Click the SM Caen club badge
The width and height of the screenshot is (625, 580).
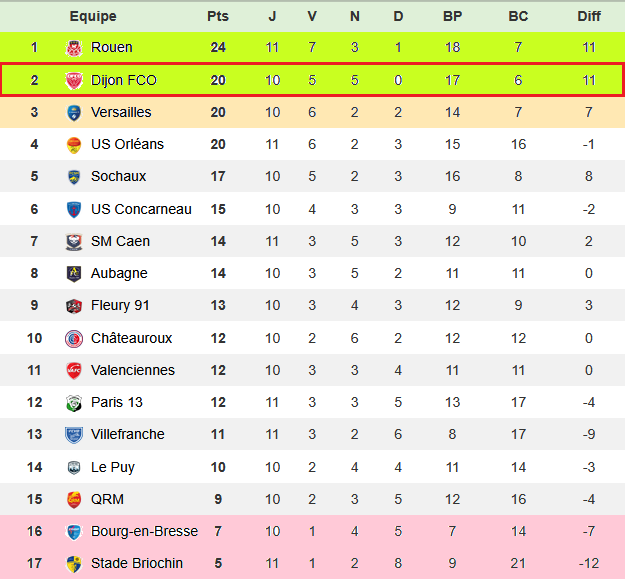coord(73,241)
